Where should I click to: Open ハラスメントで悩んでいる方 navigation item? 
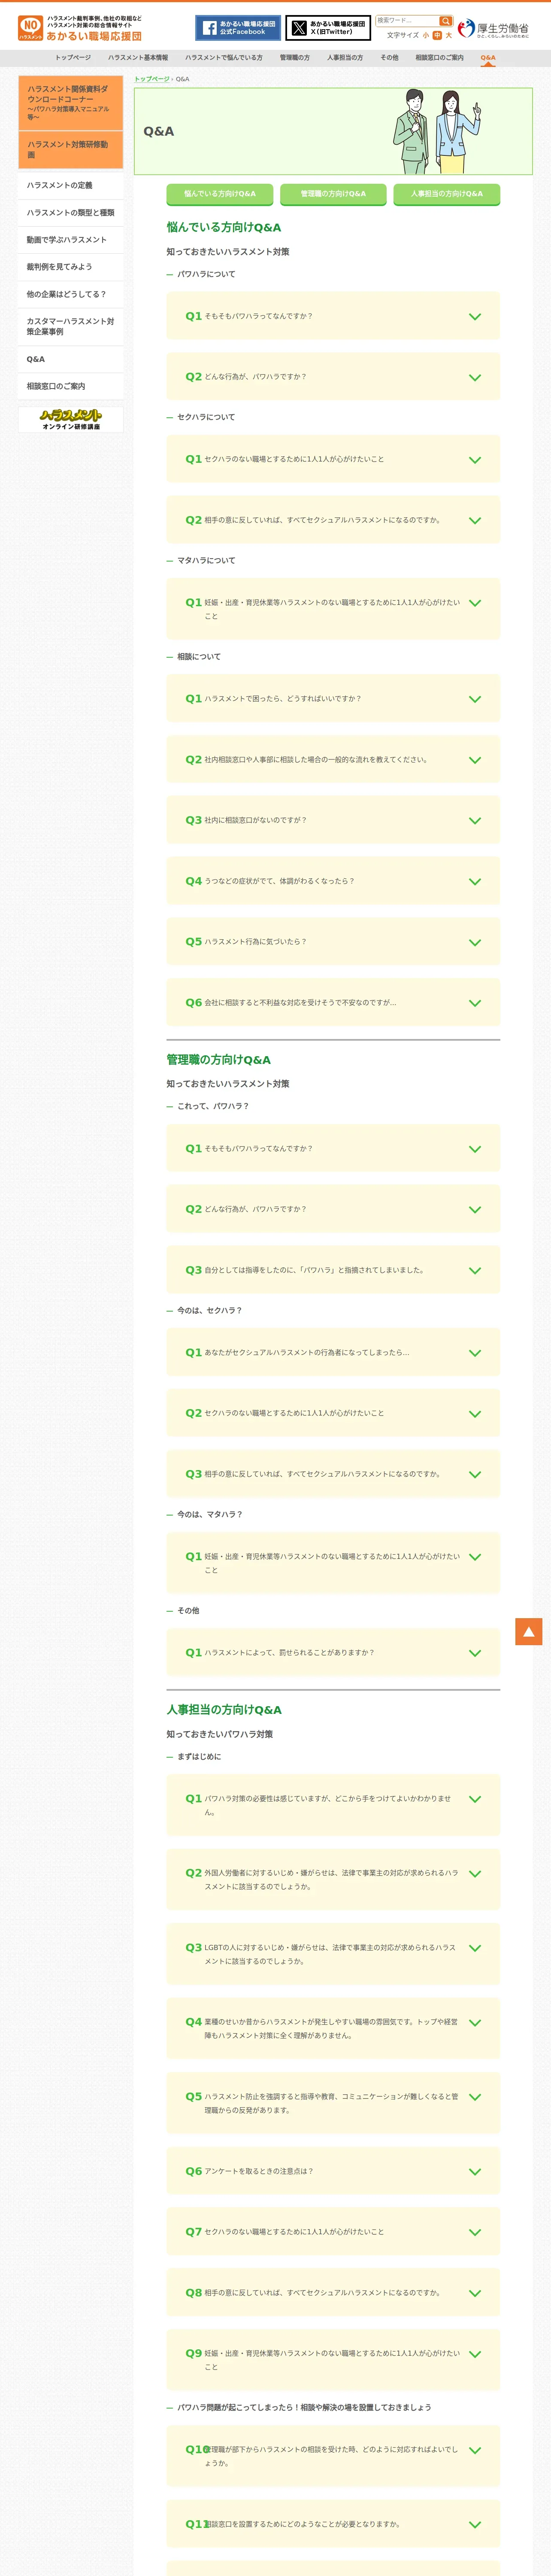224,58
